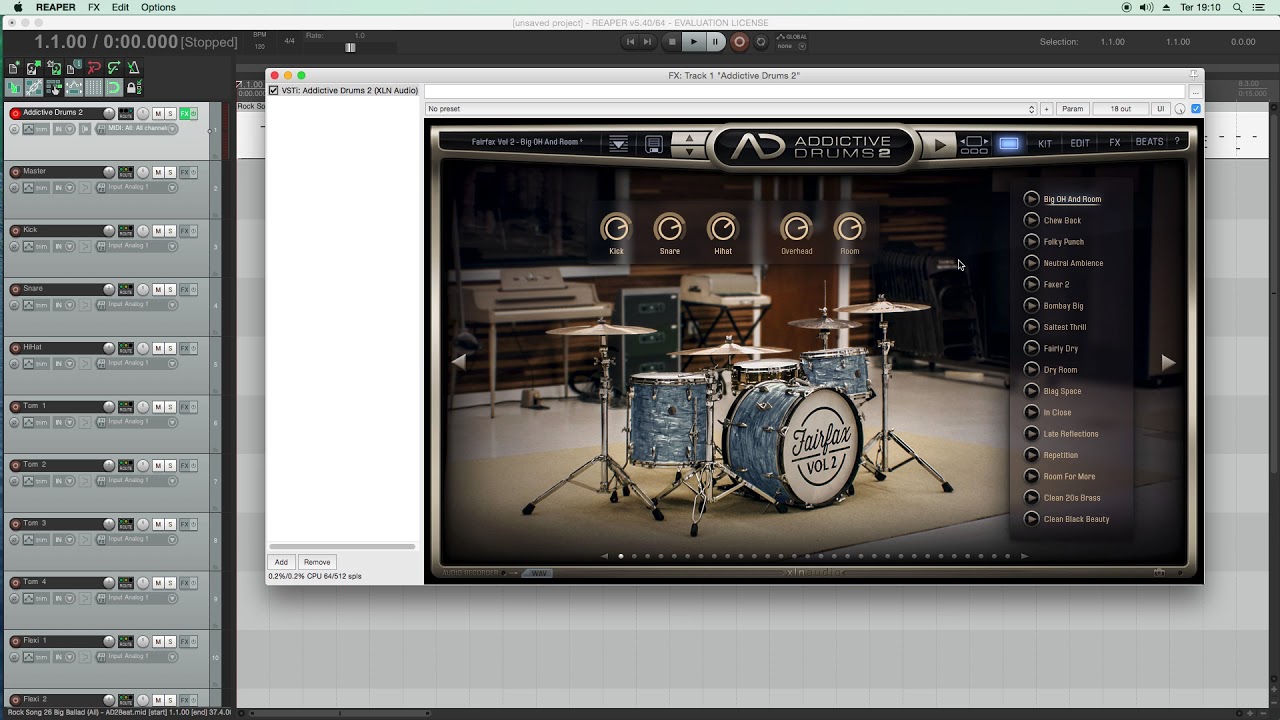Screen dimensions: 1280x720
Task: Open the Edit menu in the menu bar
Action: (x=120, y=7)
